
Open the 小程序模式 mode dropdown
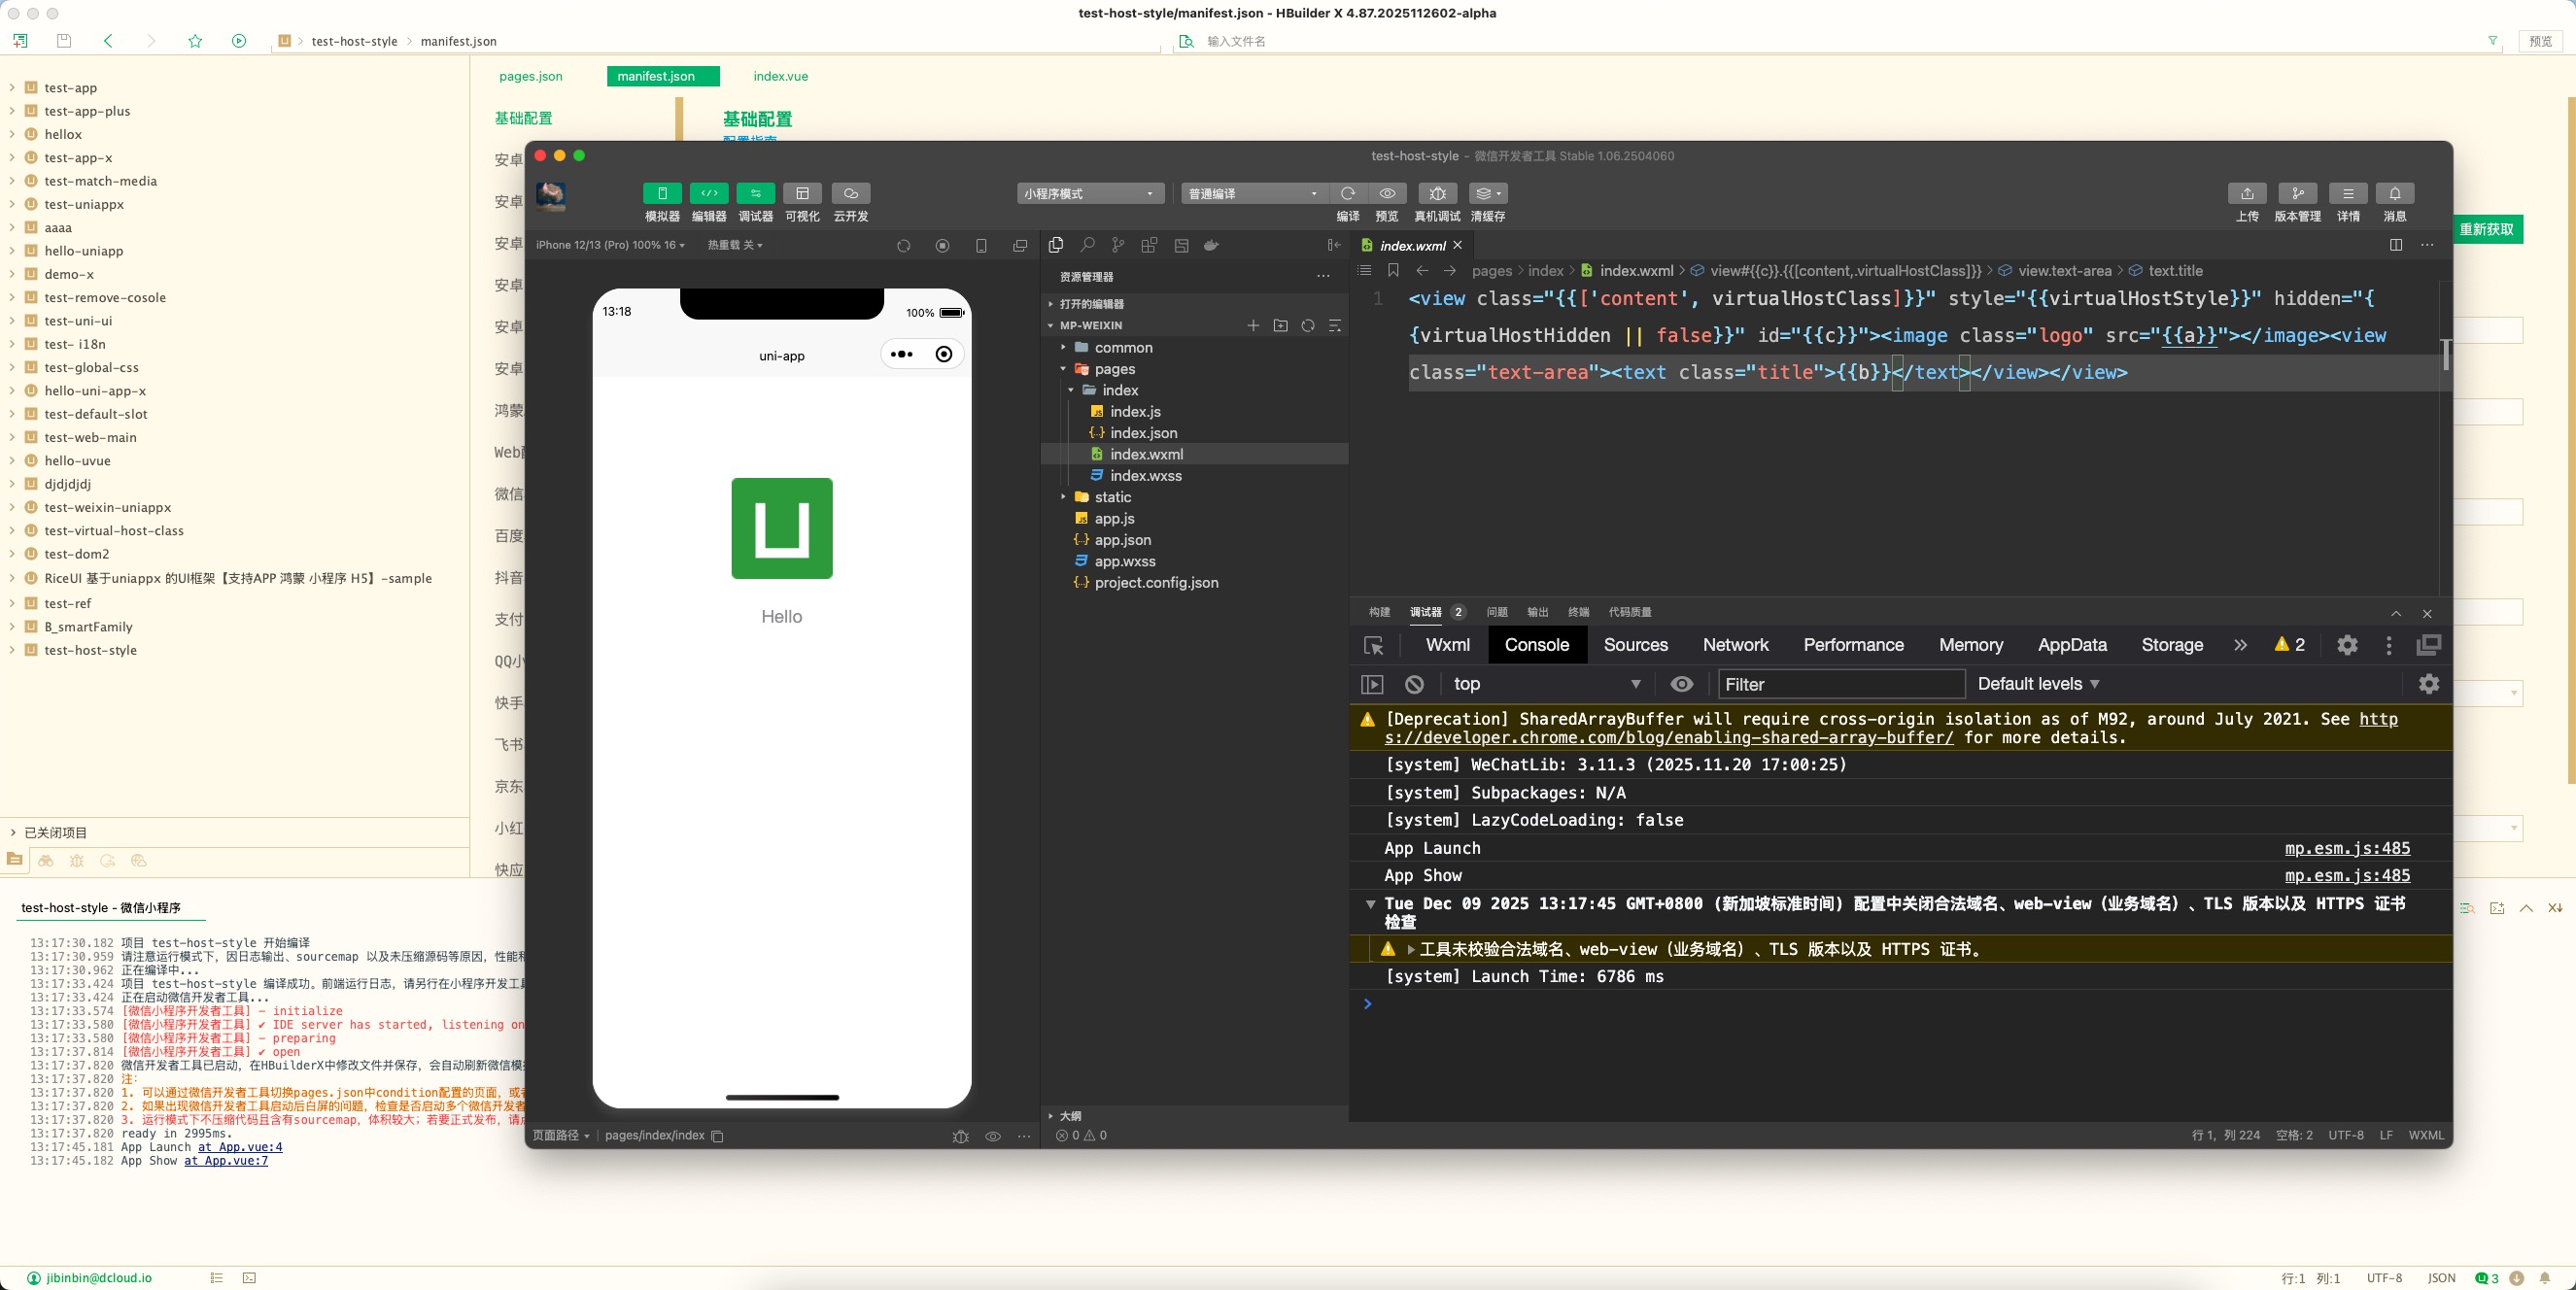(1089, 193)
